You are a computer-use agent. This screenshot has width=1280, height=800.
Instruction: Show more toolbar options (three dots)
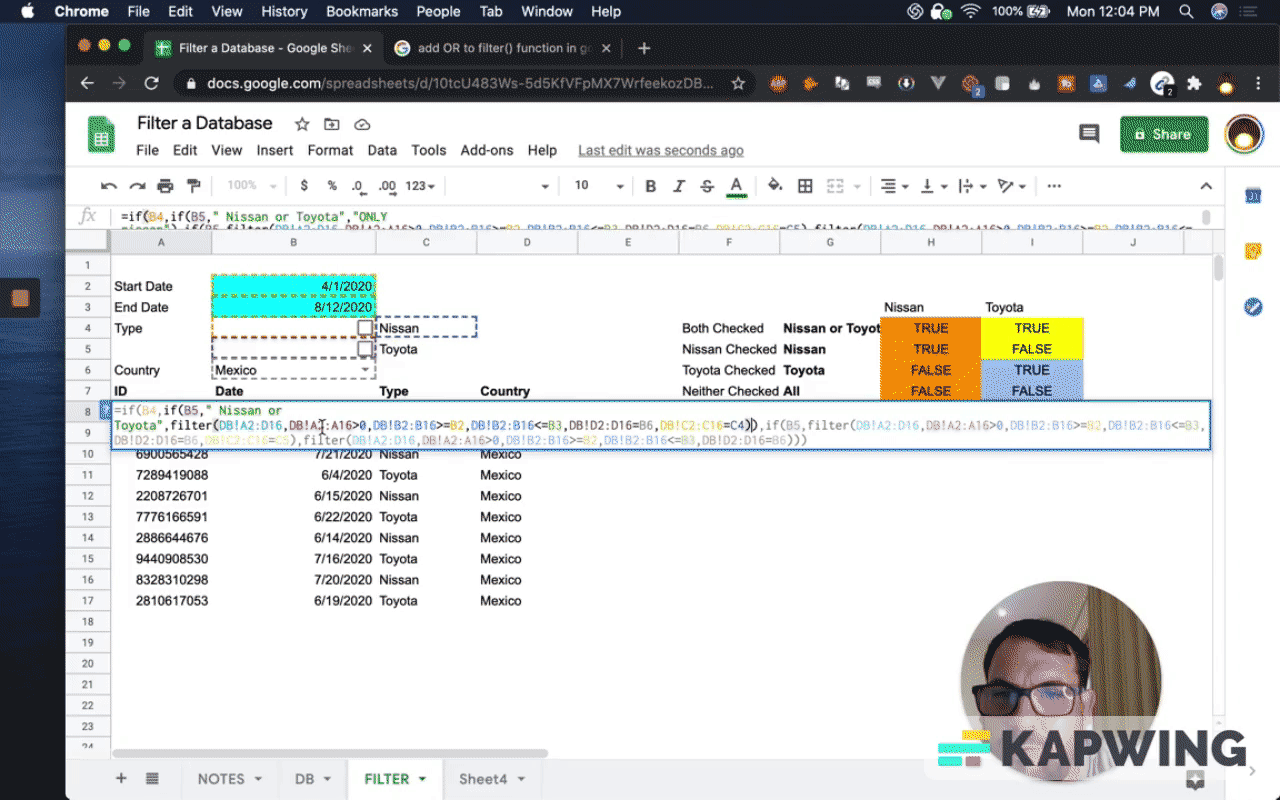1053,186
